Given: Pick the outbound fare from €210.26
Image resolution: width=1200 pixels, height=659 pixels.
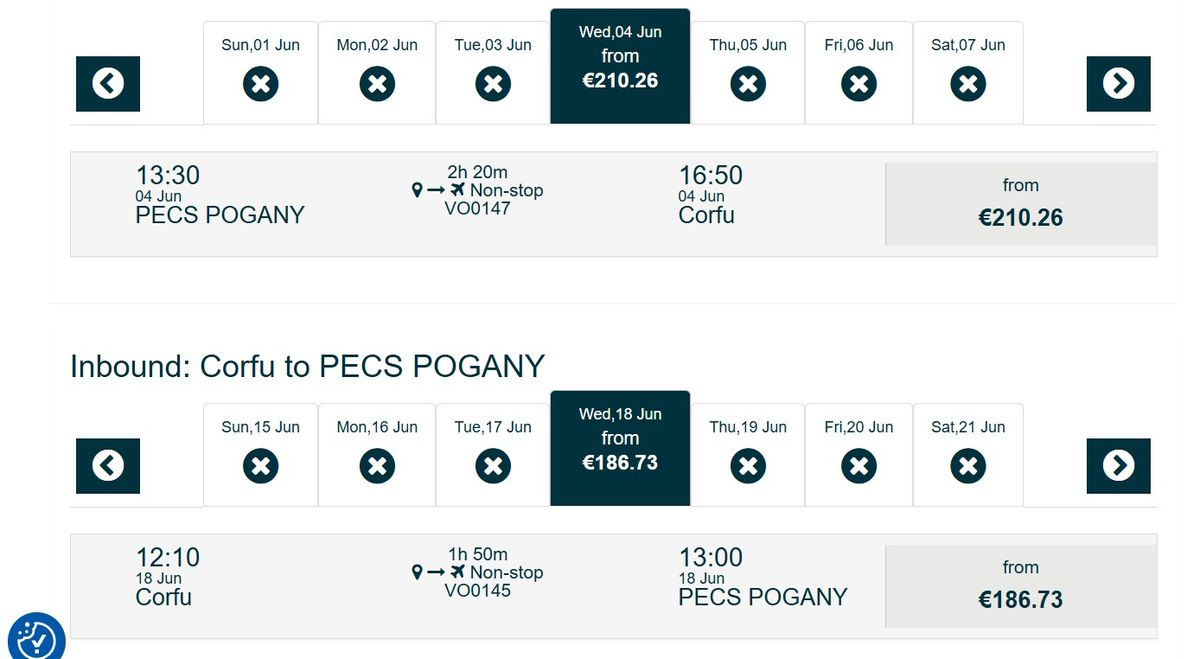Looking at the screenshot, I should click(1021, 204).
